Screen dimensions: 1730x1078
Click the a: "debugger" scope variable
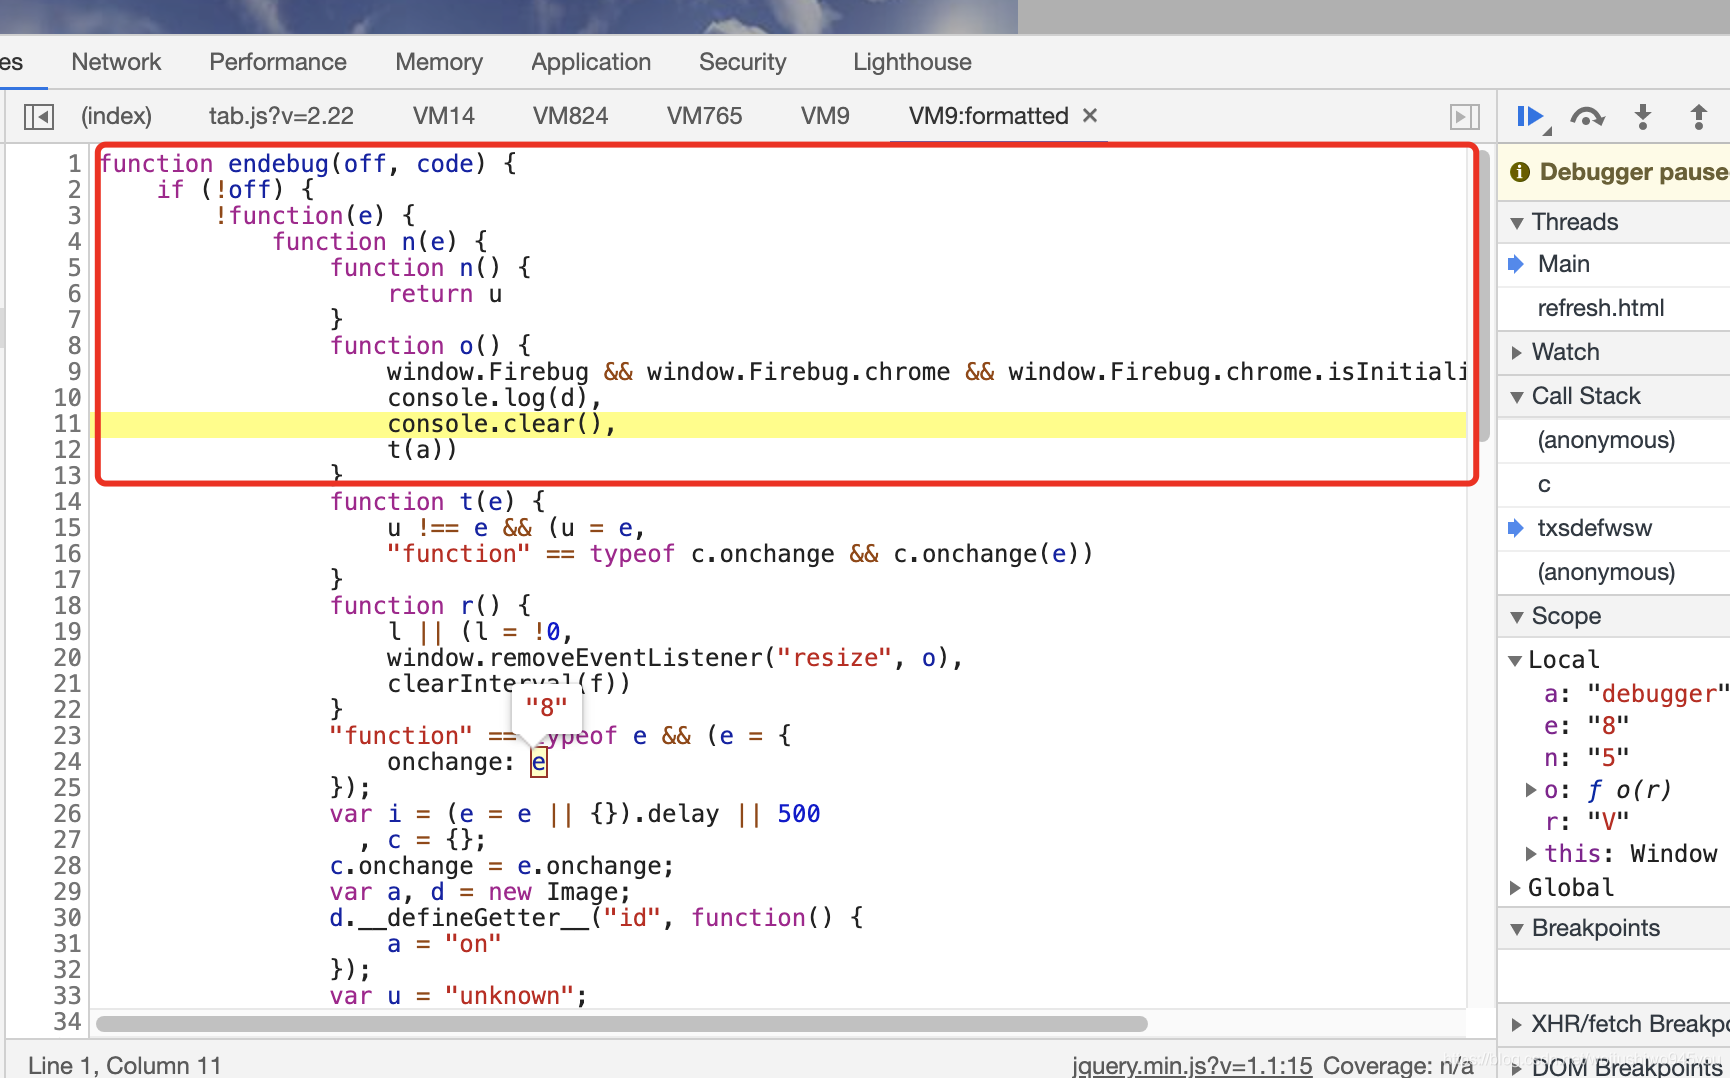pos(1636,694)
